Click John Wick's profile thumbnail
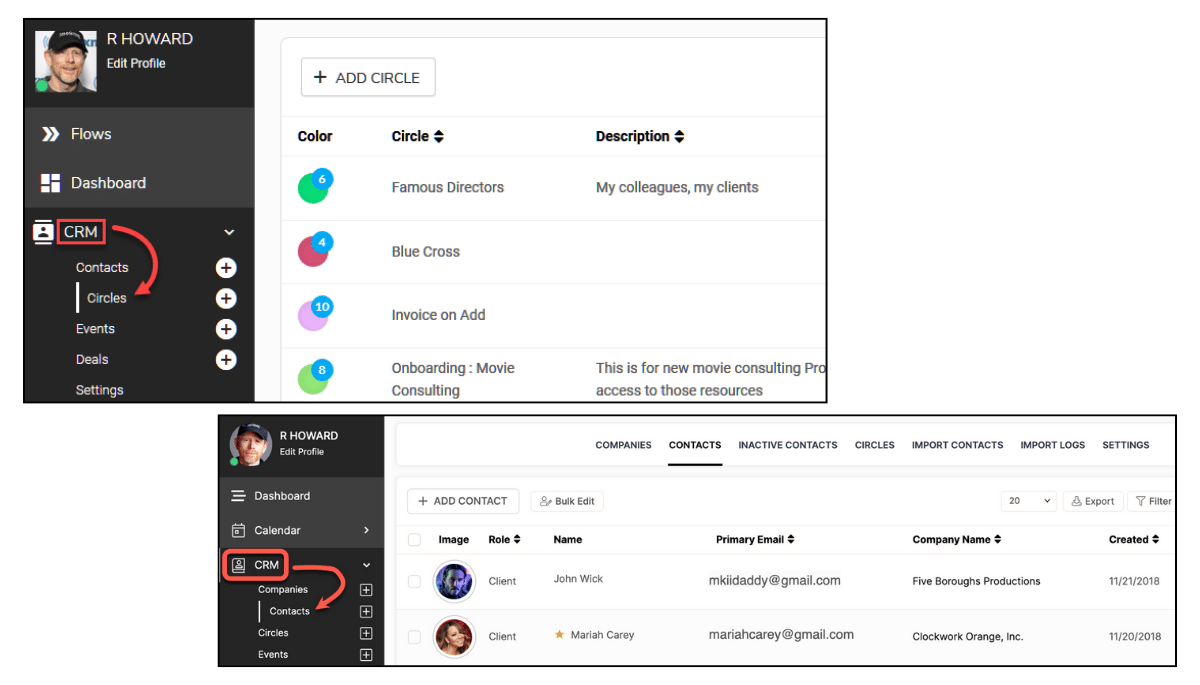This screenshot has width=1200, height=685. pyautogui.click(x=454, y=581)
